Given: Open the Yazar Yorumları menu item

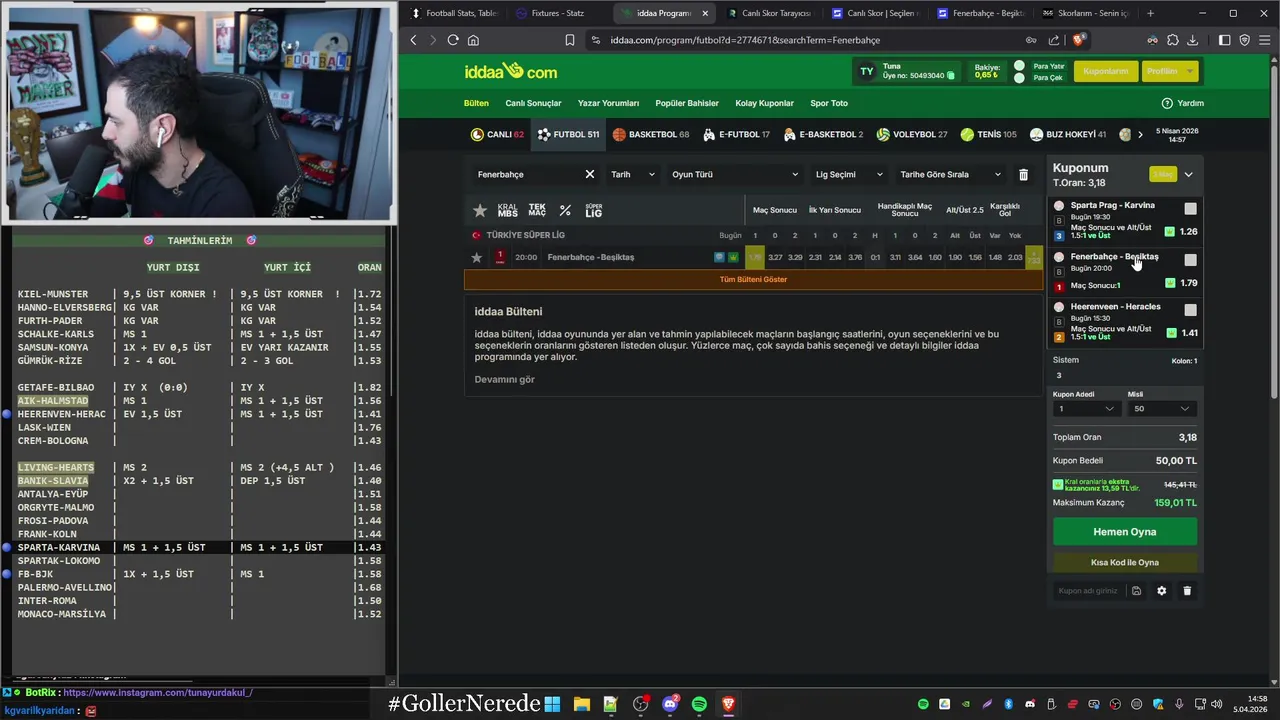Looking at the screenshot, I should [x=608, y=103].
